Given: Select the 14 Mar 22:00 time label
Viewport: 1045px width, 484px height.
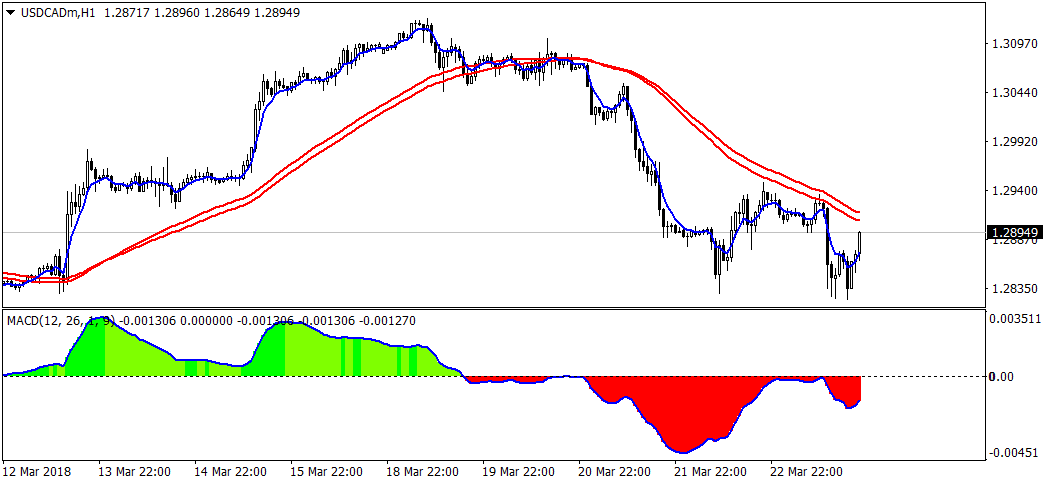Looking at the screenshot, I should tap(231, 471).
